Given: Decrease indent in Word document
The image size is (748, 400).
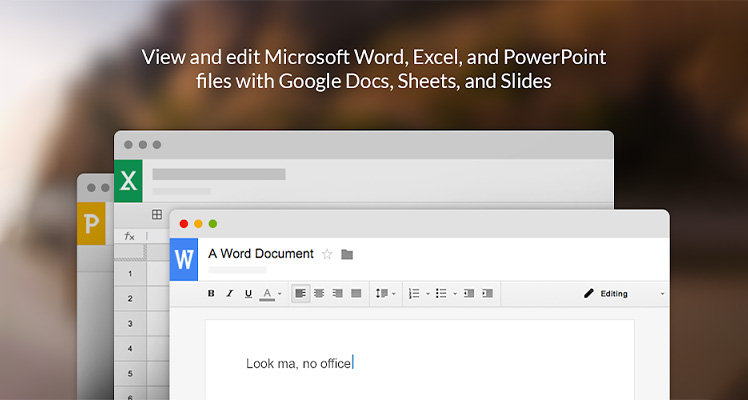Looking at the screenshot, I should [469, 294].
